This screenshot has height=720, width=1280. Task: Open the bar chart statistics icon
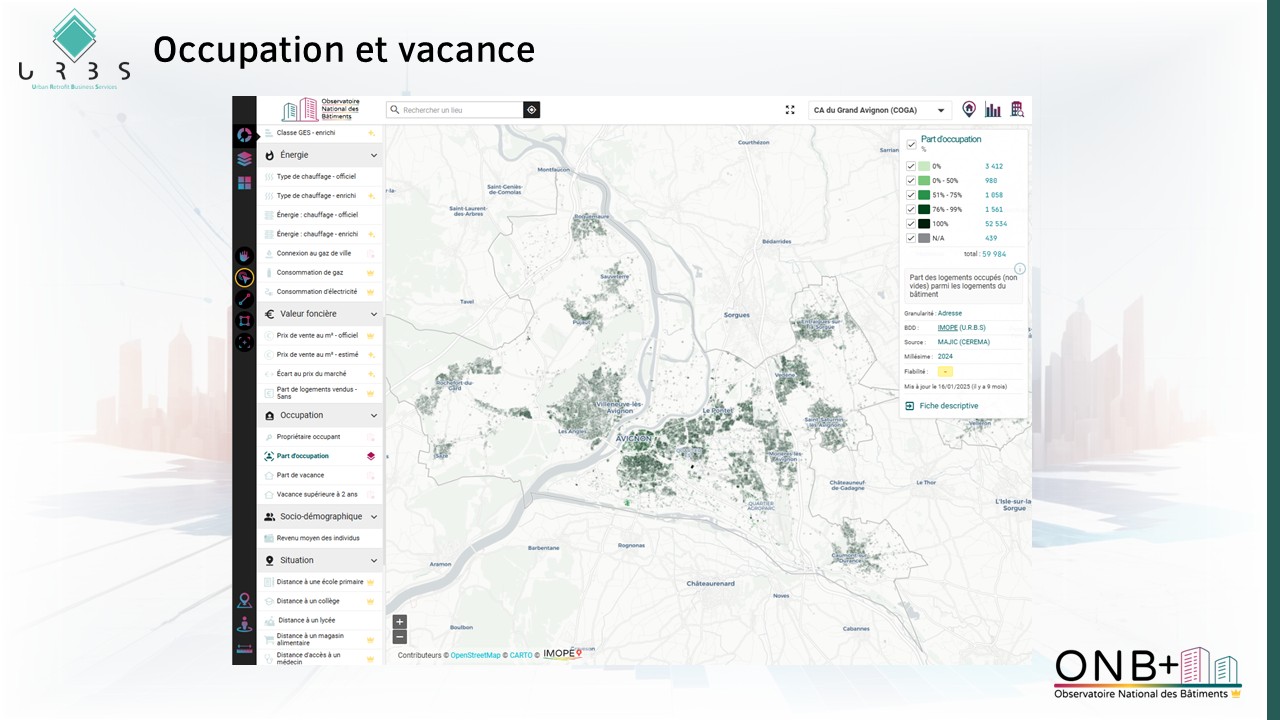coord(993,110)
